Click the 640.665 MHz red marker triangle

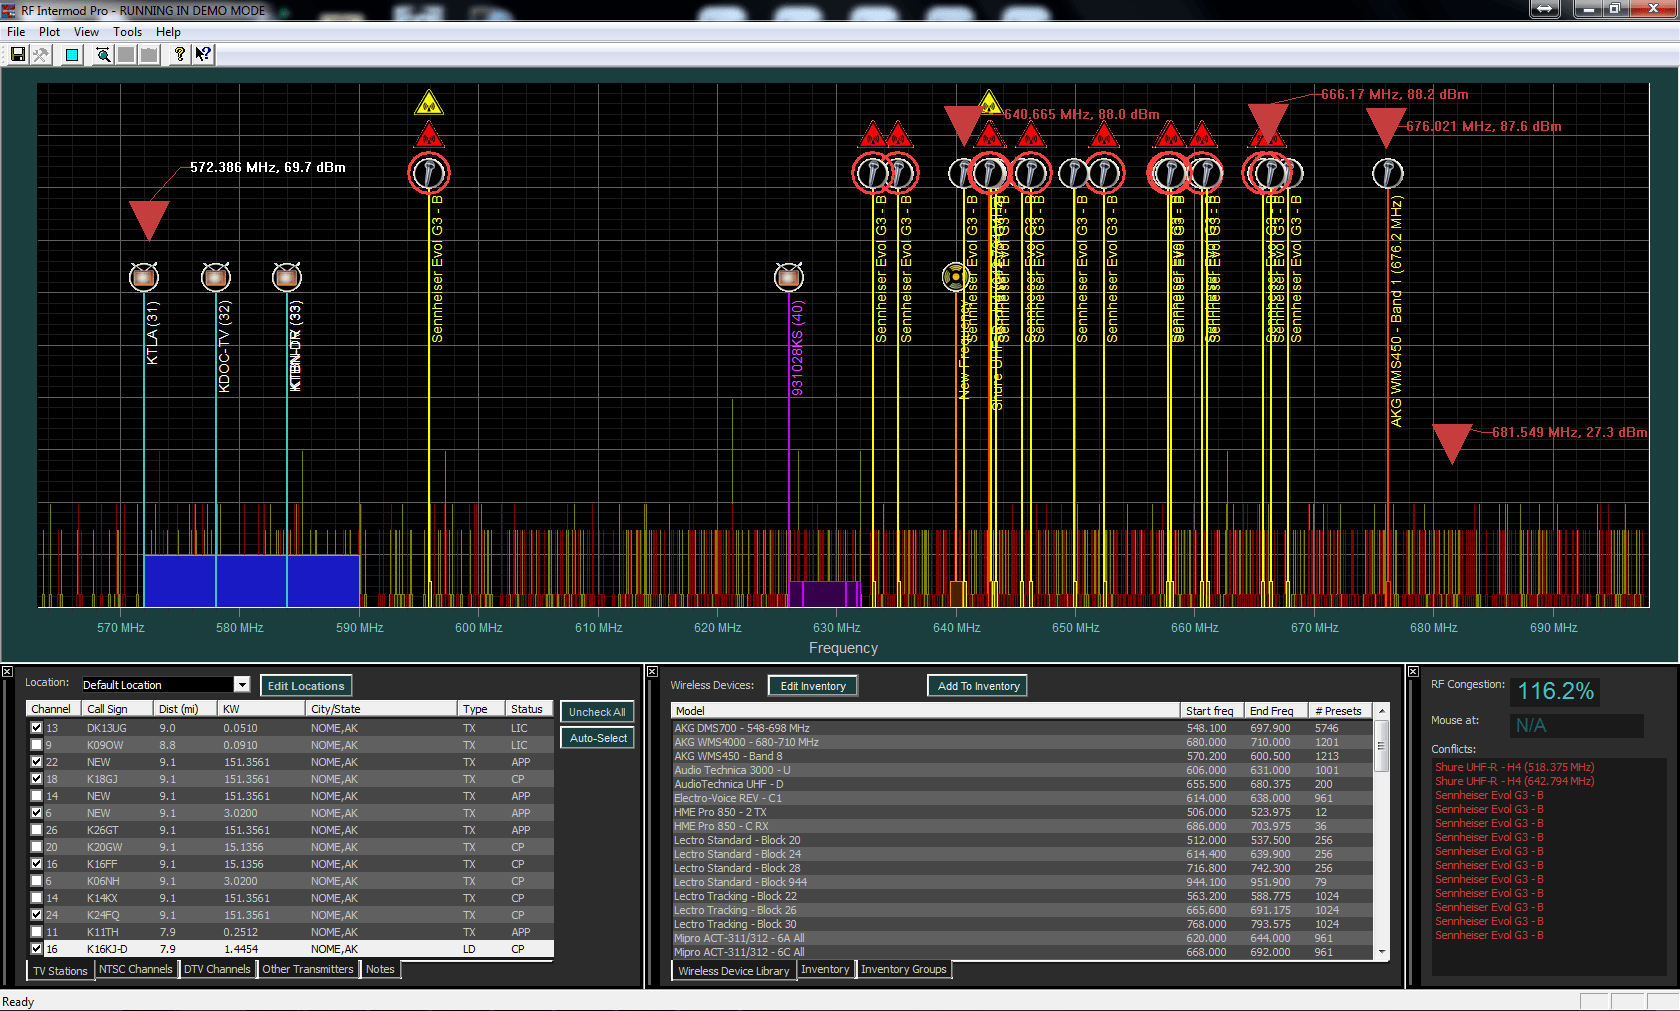964,126
